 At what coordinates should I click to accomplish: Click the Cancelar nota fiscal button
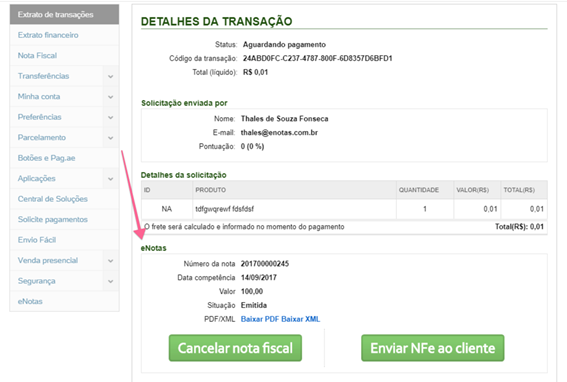pos(235,348)
